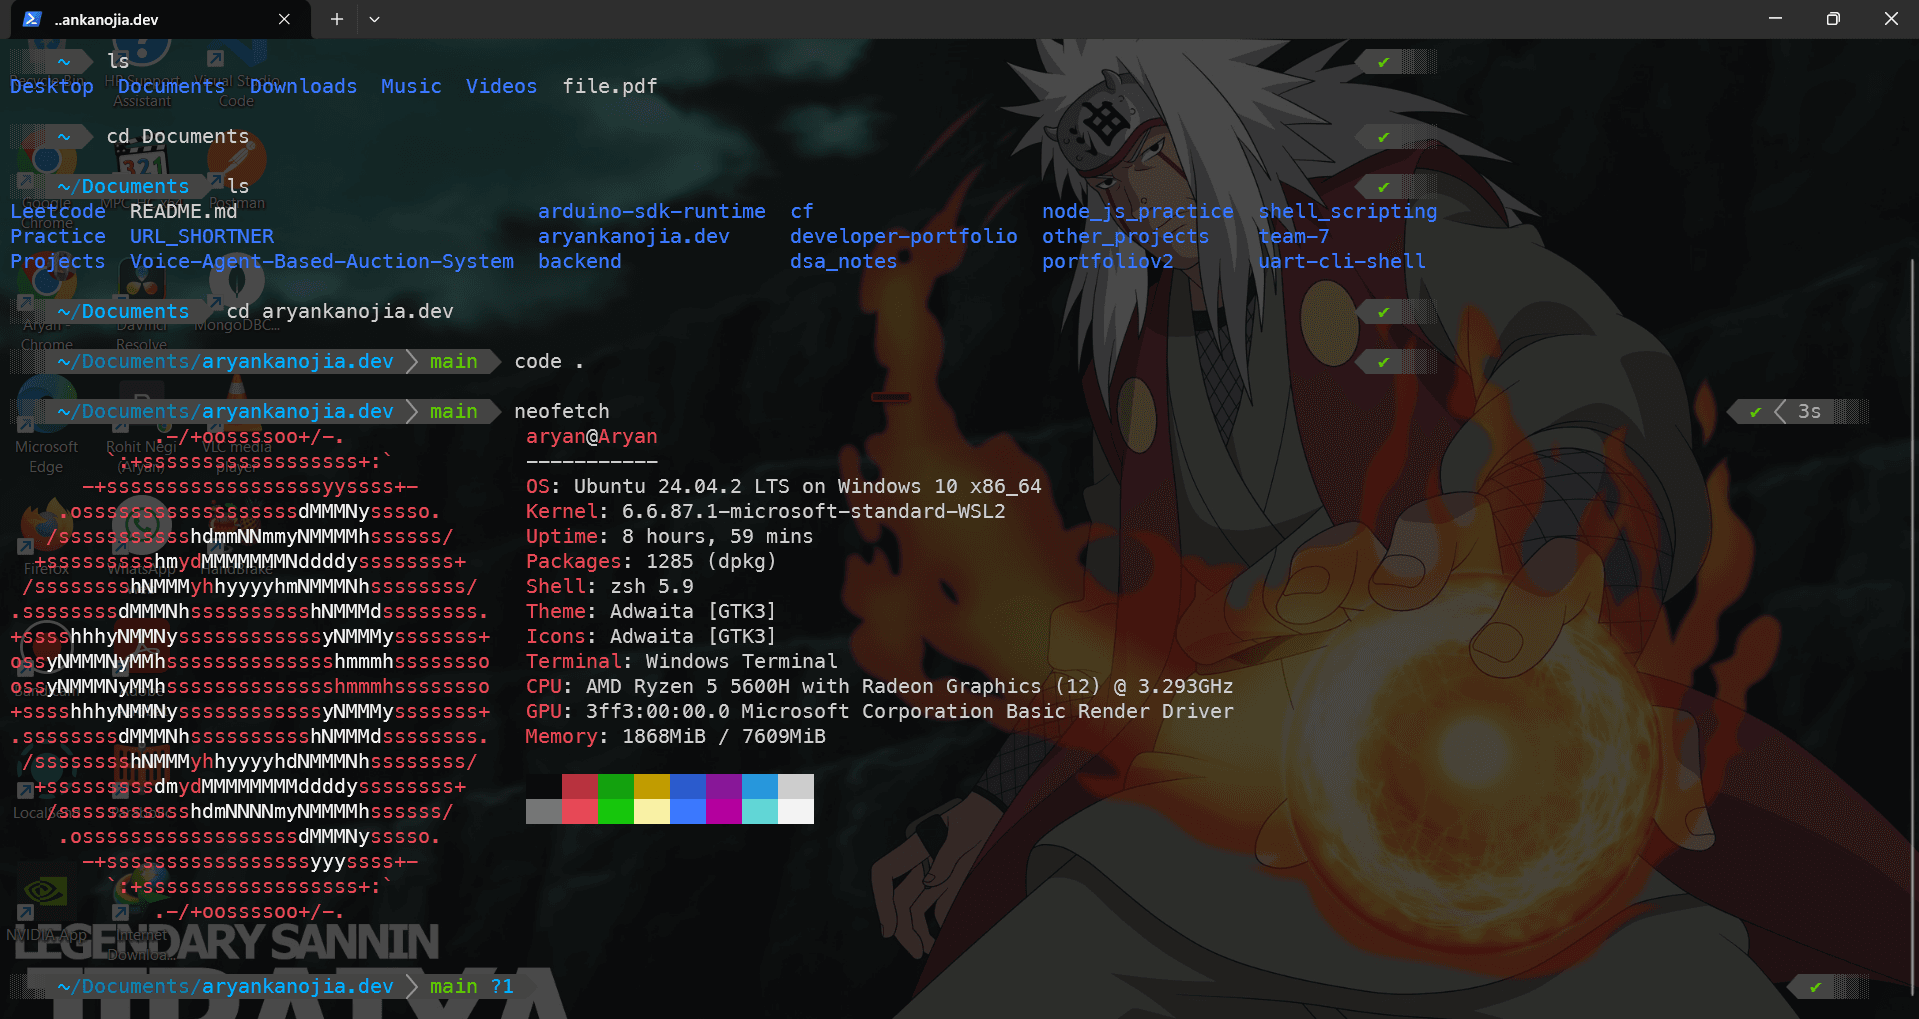
Task: Click the PowerShell icon on the terminal tab
Action: pos(32,19)
